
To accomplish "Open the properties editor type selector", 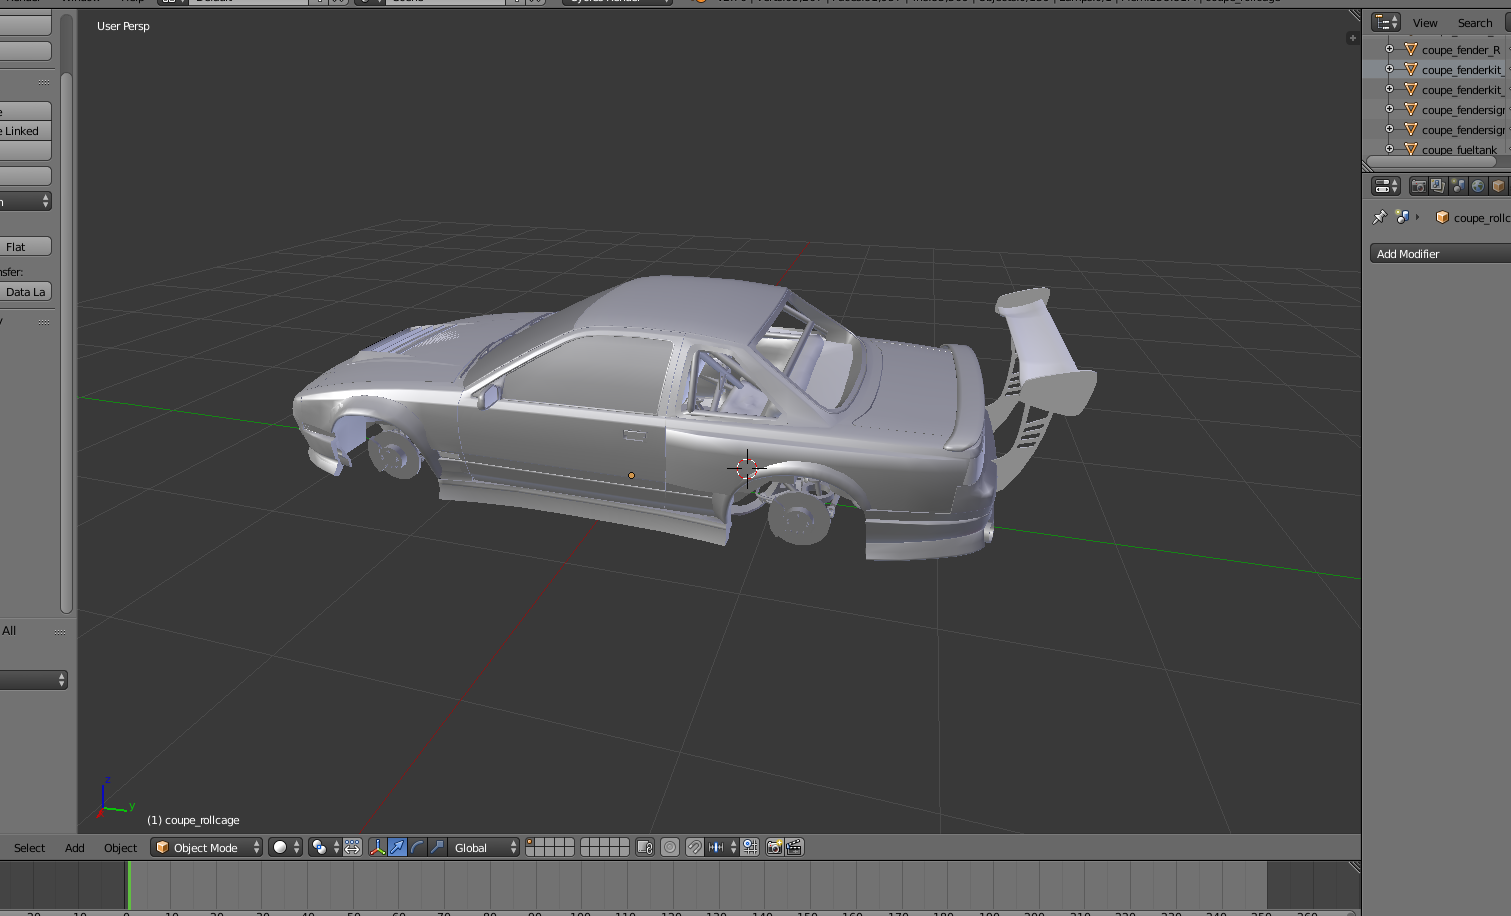I will (1386, 186).
